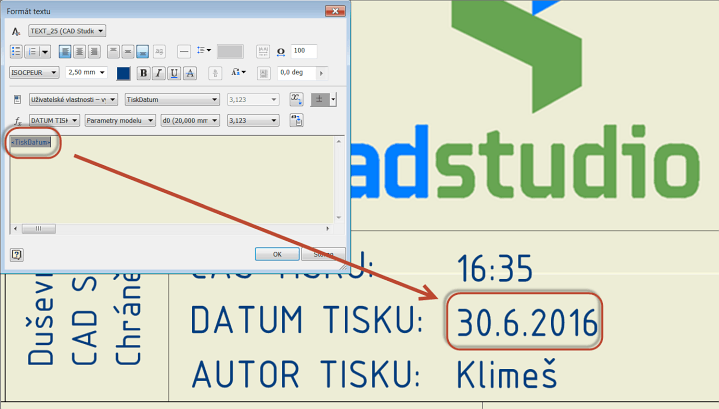Image resolution: width=719 pixels, height=409 pixels.
Task: Set vertical justification to top
Action: tap(113, 51)
